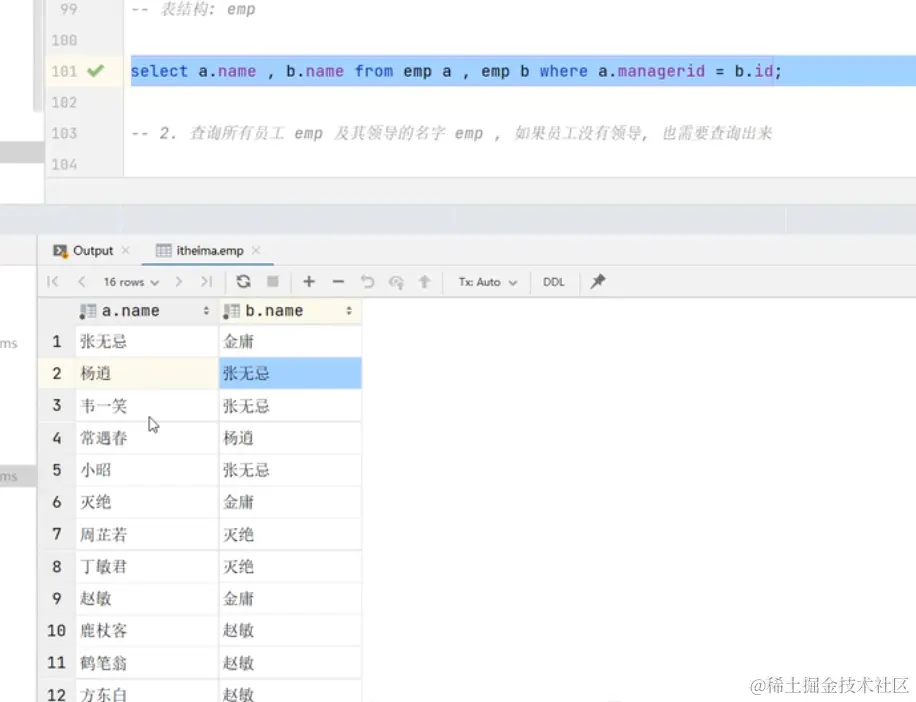Select cell 赵敏 in row 11
Viewport: 916px width, 702px height.
point(290,663)
